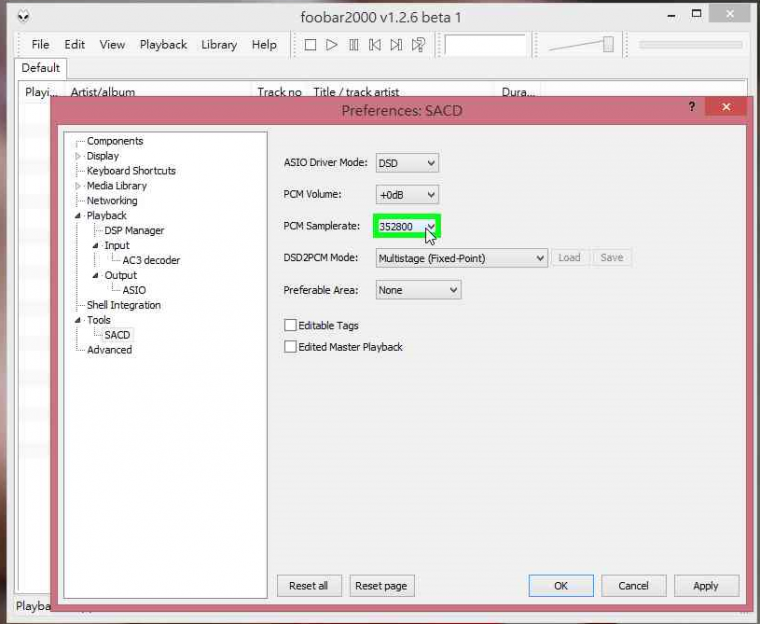760x624 pixels.
Task: Click the foobar2000 alien logo icon
Action: [23, 16]
